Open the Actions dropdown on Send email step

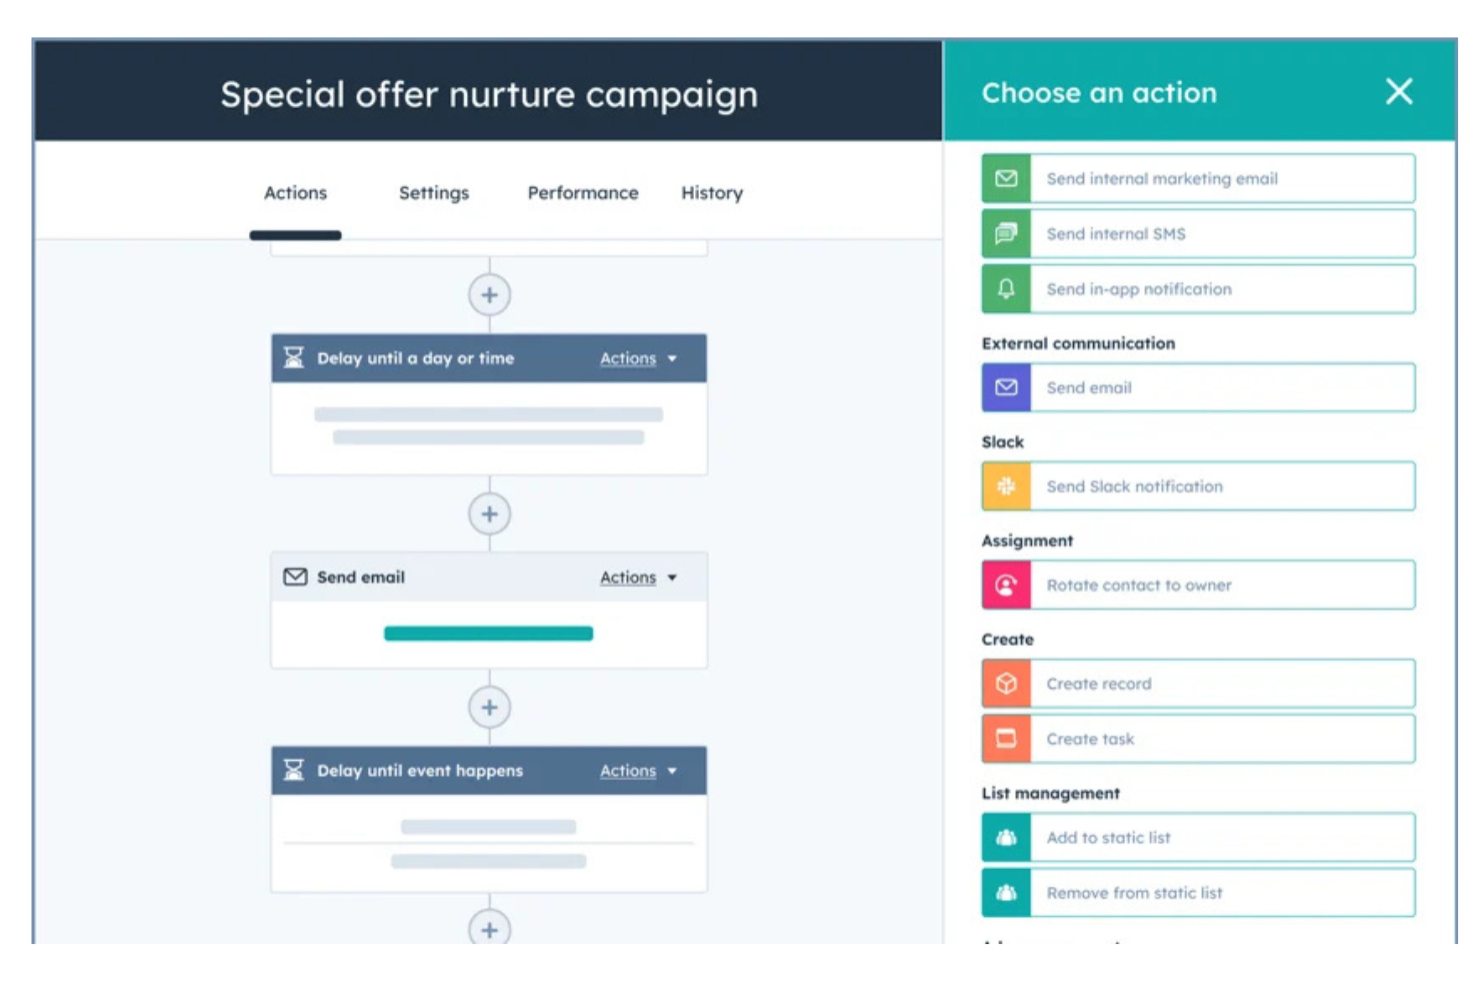pyautogui.click(x=636, y=577)
